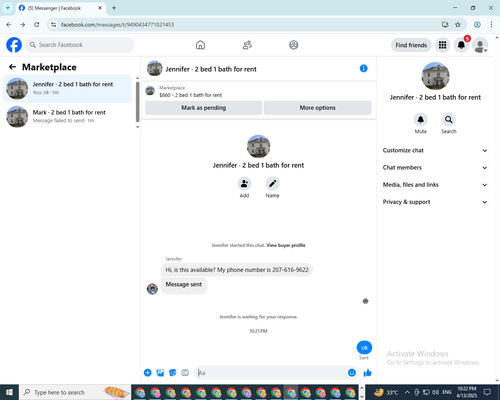The height and width of the screenshot is (400, 500).
Task: Search in conversation via magnifier icon
Action: coord(449,119)
